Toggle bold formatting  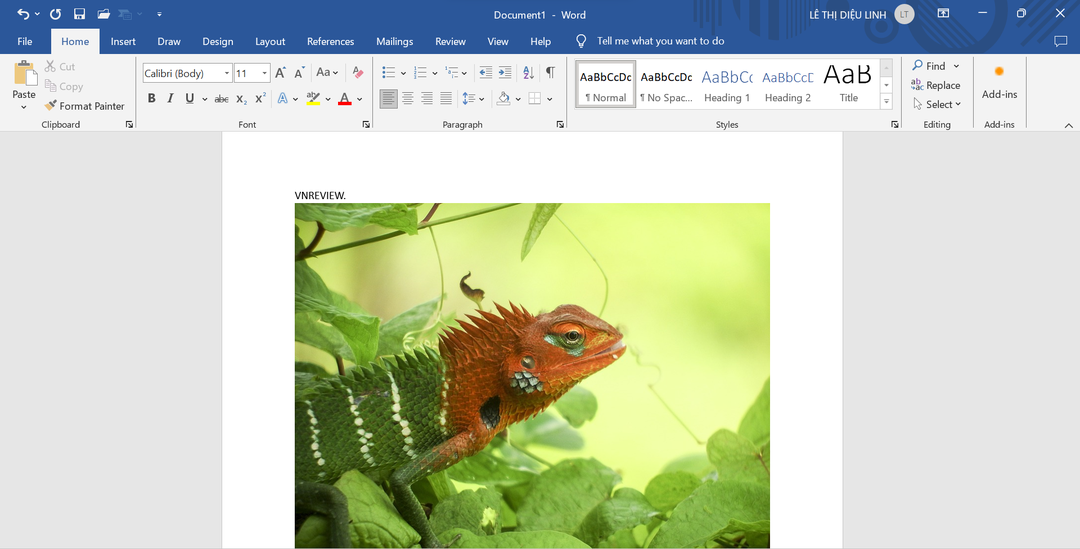click(152, 99)
